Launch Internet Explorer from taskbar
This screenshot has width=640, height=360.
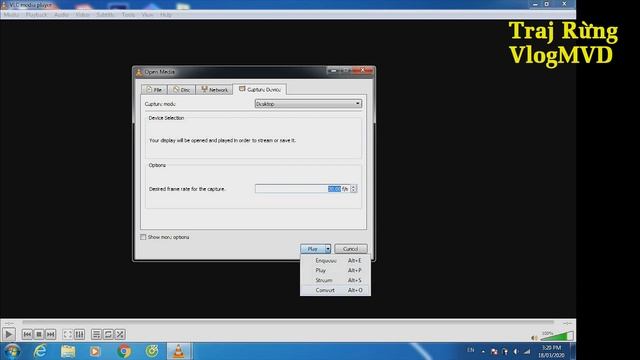click(40, 351)
